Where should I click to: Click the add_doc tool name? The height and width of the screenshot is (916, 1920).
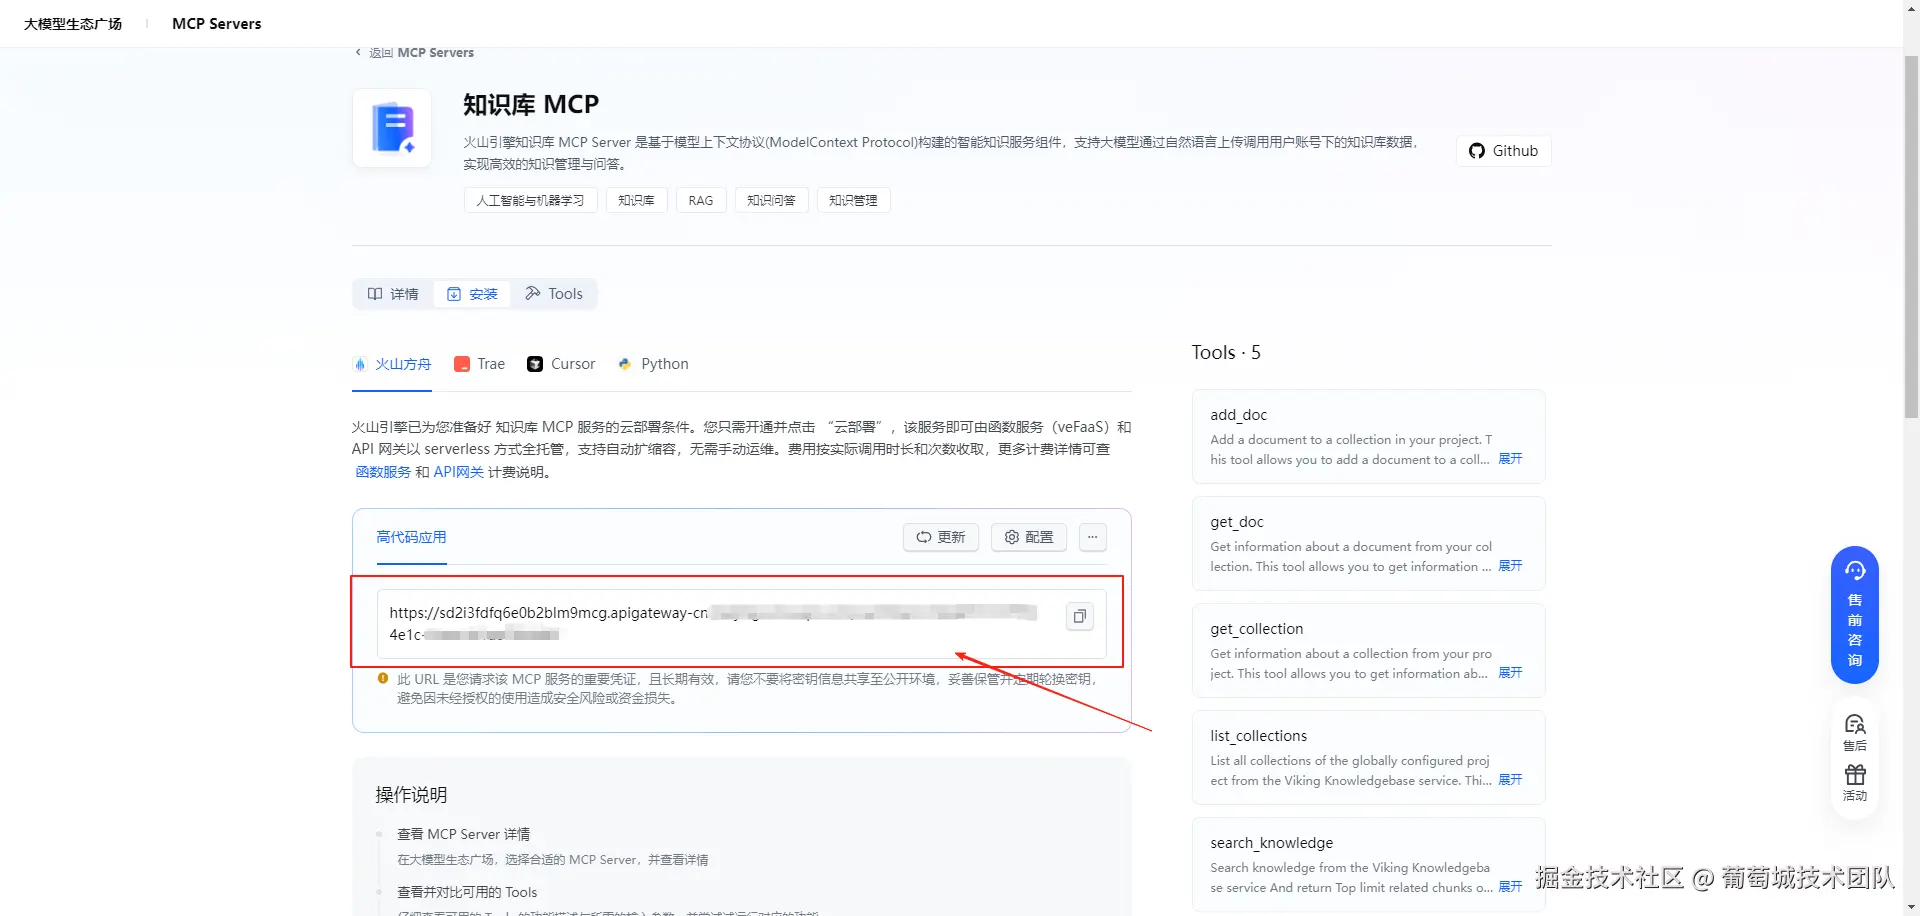tap(1238, 415)
